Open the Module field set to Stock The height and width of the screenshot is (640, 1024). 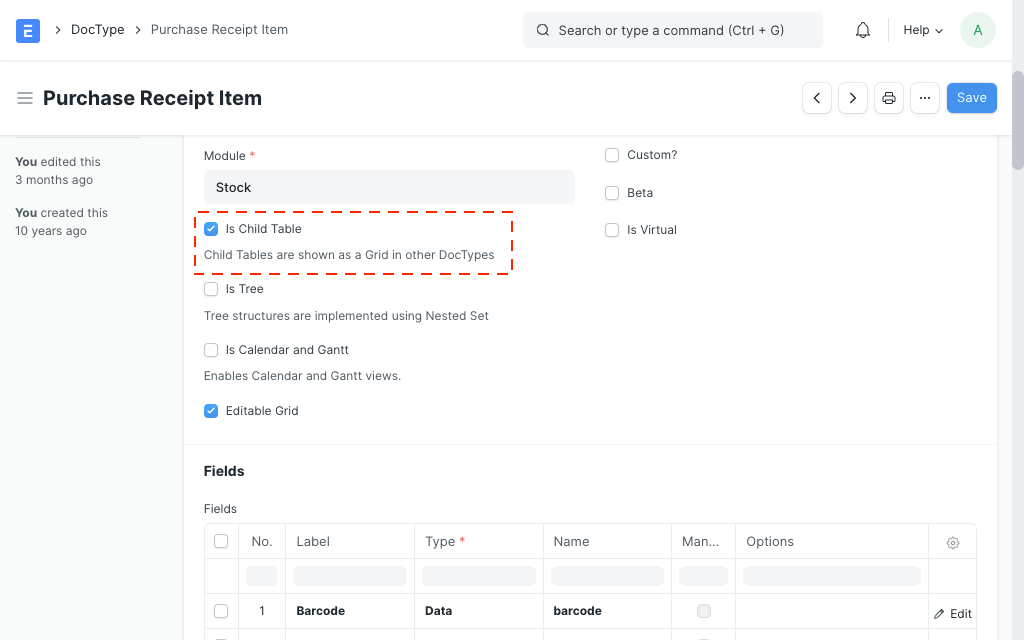pyautogui.click(x=389, y=187)
